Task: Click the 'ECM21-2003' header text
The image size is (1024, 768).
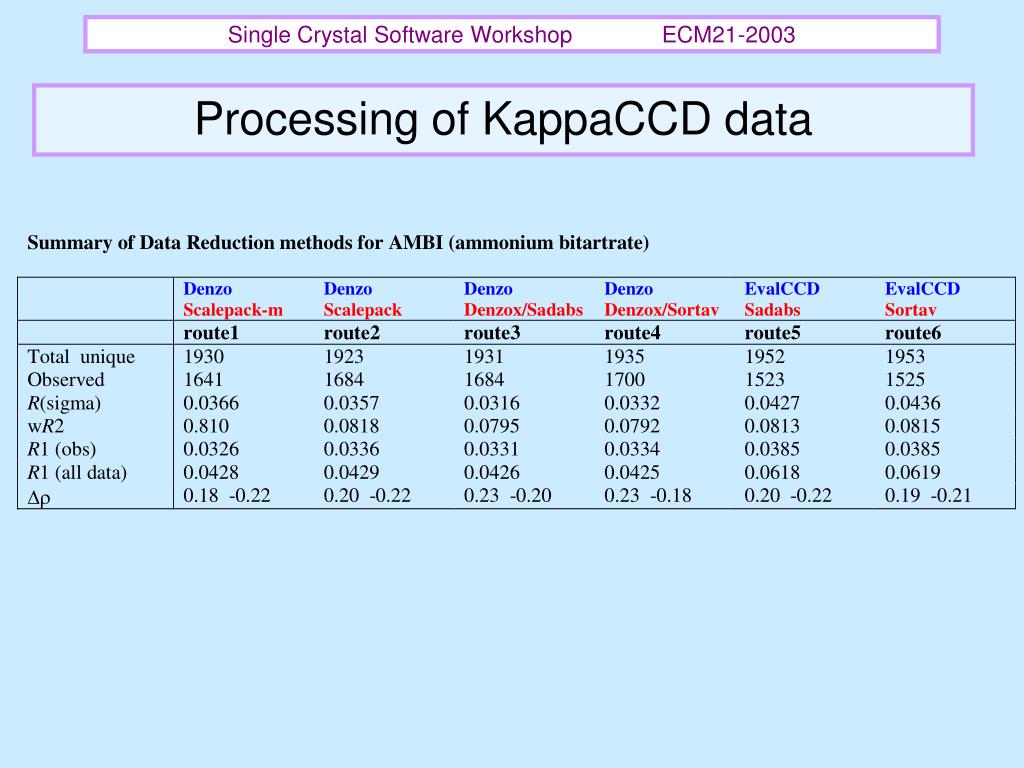Action: pos(729,35)
